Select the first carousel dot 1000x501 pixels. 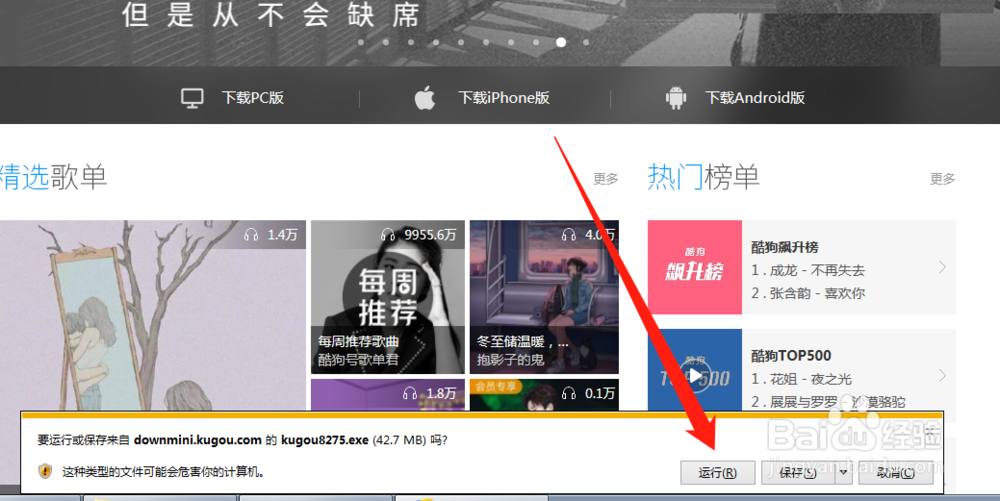361,43
